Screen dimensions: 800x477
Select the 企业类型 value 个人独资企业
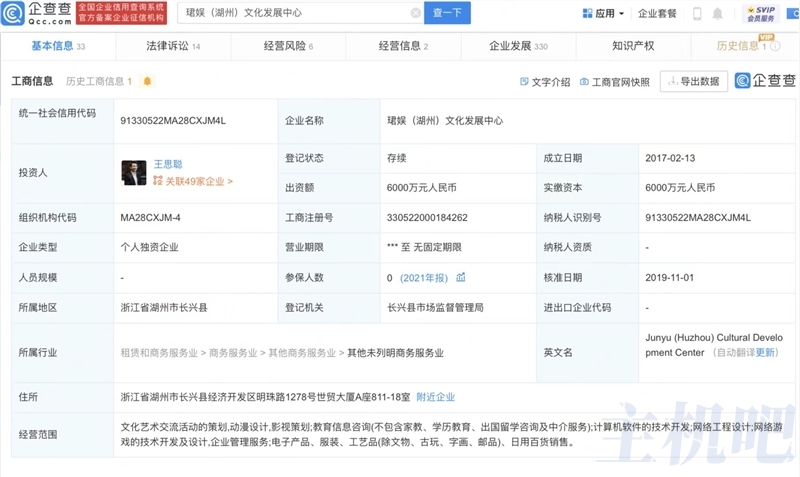tap(149, 247)
